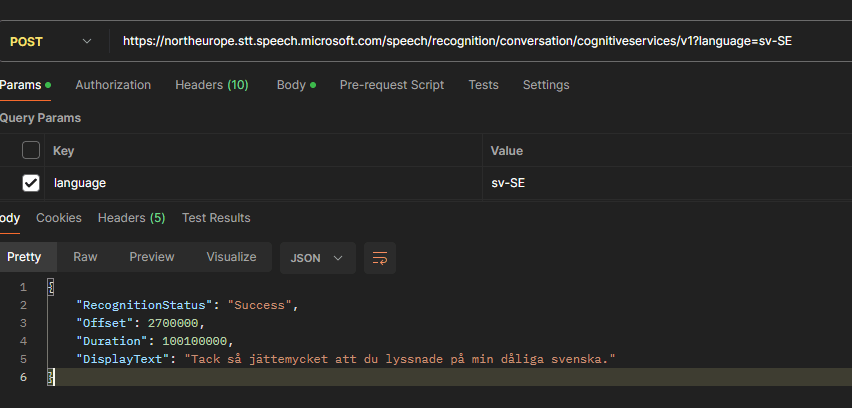Select the Preview response view
852x408 pixels.
click(x=151, y=257)
